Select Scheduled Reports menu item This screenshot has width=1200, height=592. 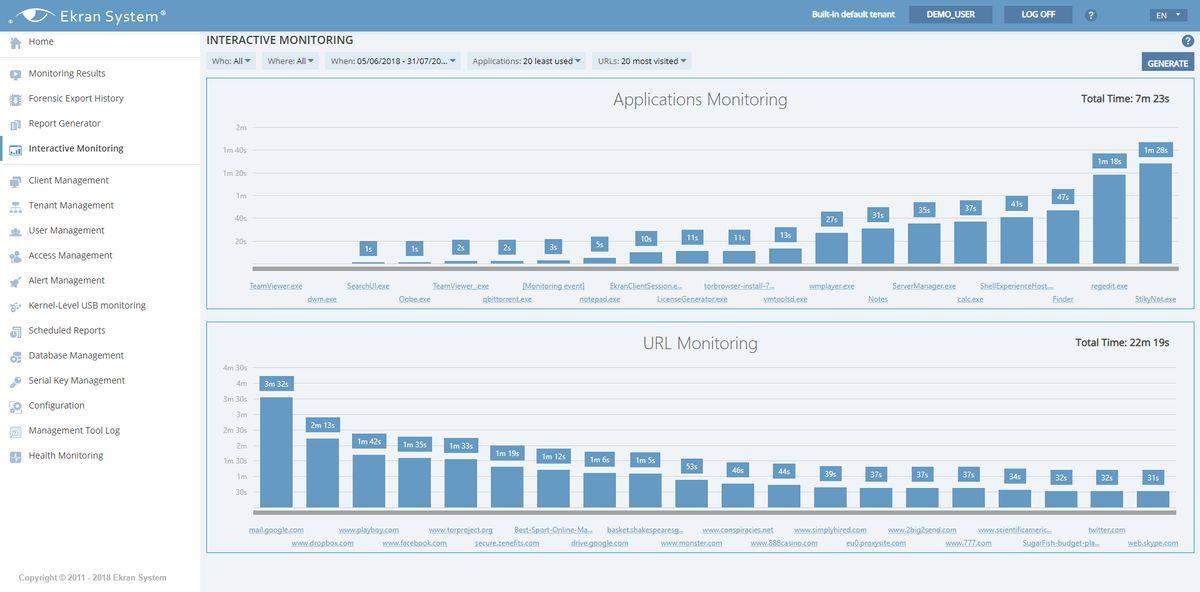(x=67, y=331)
